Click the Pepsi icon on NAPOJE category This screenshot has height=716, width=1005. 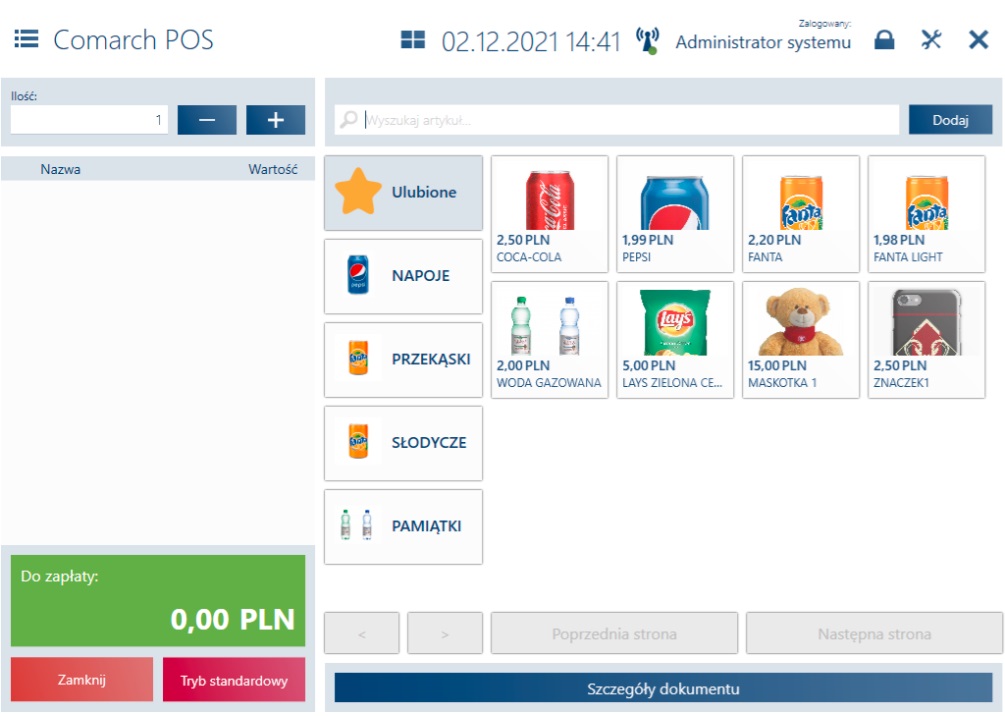(357, 276)
